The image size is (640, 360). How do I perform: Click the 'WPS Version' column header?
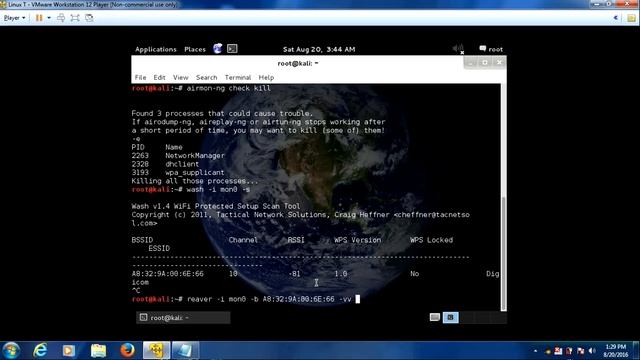[x=358, y=240]
